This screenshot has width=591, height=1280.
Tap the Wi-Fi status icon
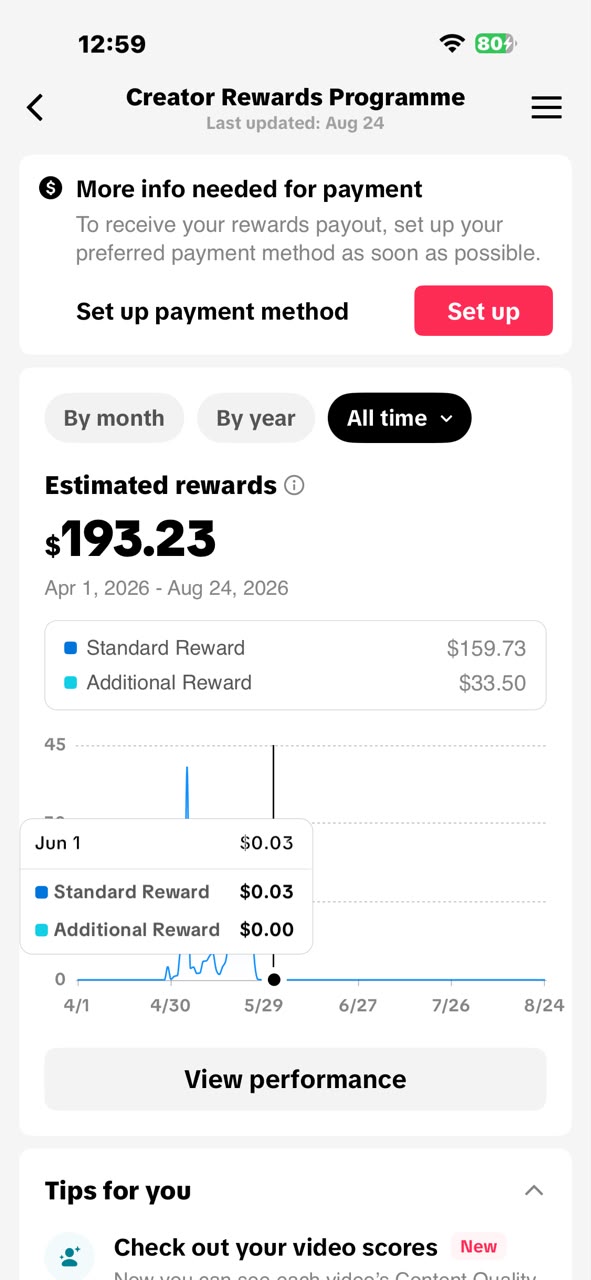452,43
